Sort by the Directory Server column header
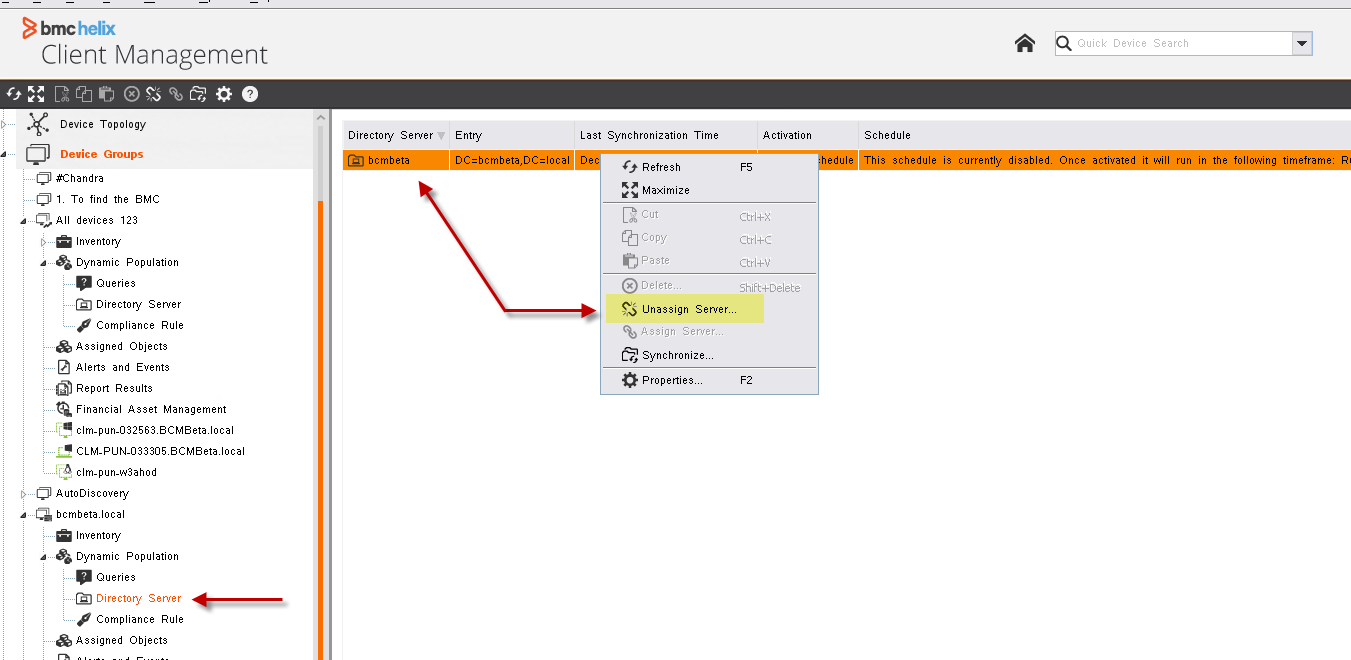 pos(396,135)
